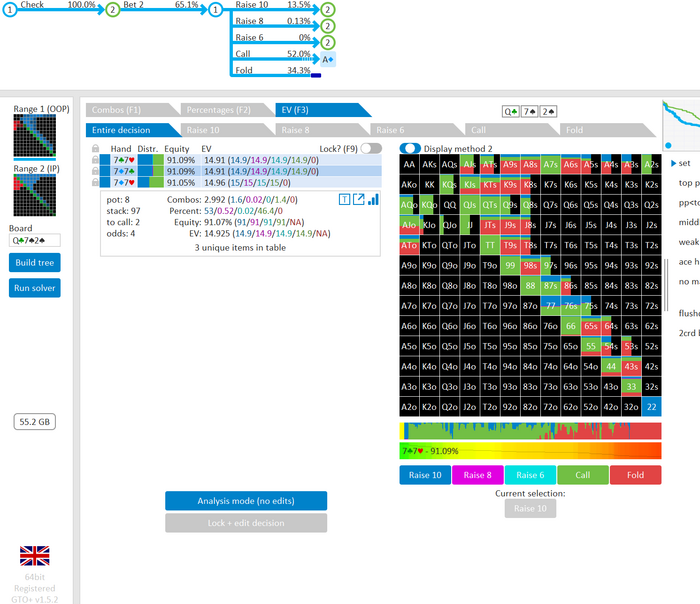Click the 2♠ board card above the matrix

(x=548, y=112)
